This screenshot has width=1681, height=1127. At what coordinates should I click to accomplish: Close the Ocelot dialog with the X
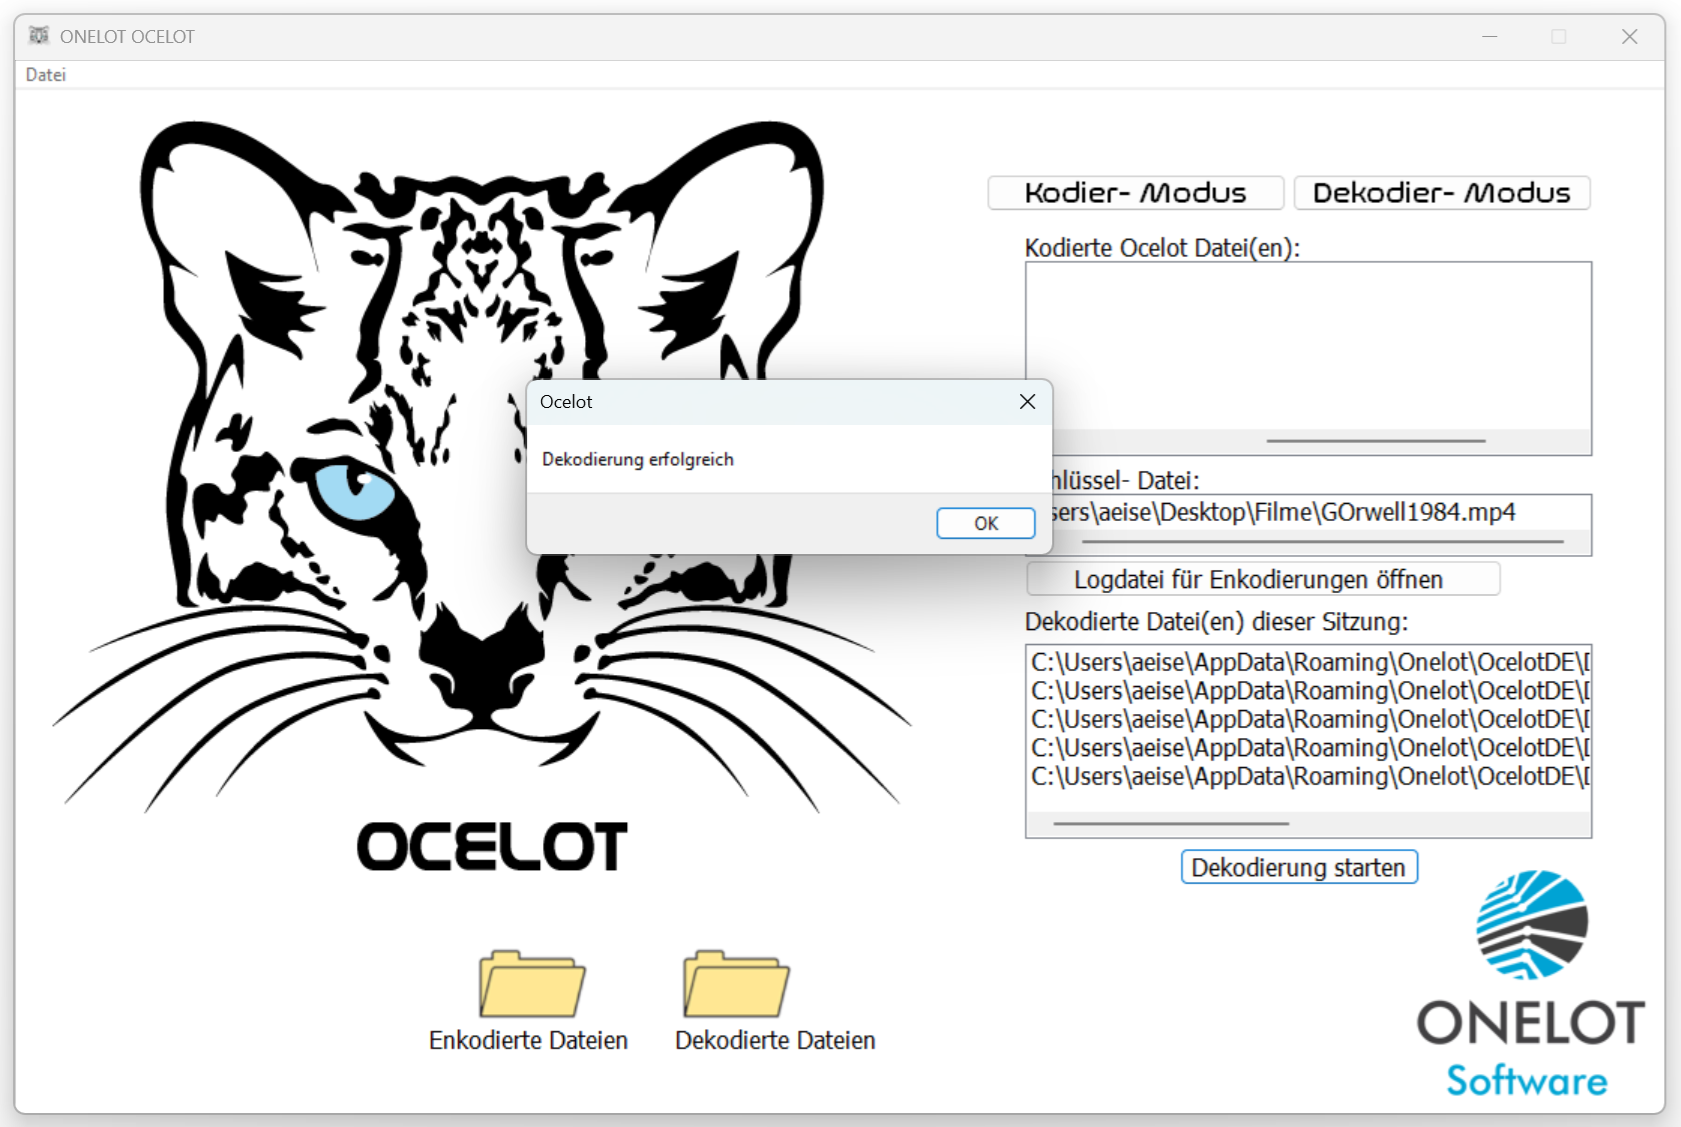[x=1026, y=401]
